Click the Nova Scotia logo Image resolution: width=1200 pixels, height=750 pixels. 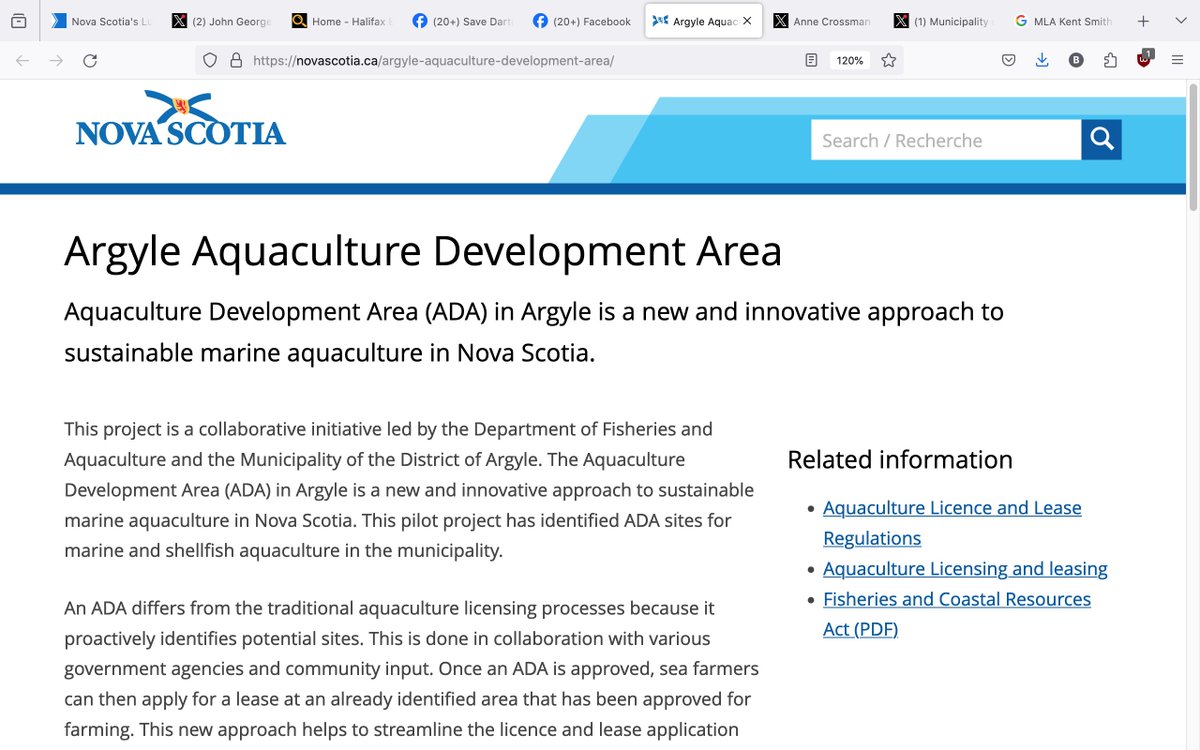(181, 118)
